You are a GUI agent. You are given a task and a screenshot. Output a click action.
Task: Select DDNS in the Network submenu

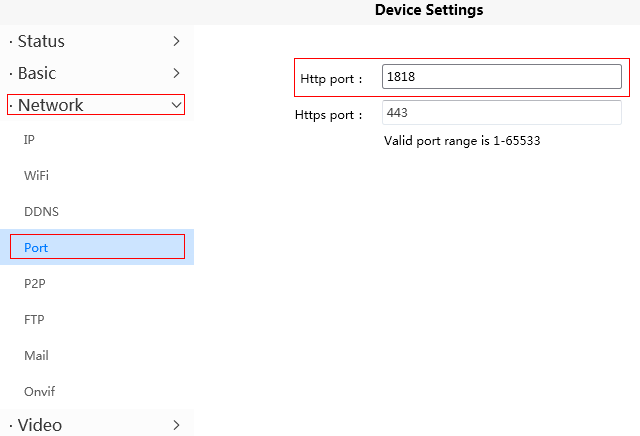tap(41, 212)
